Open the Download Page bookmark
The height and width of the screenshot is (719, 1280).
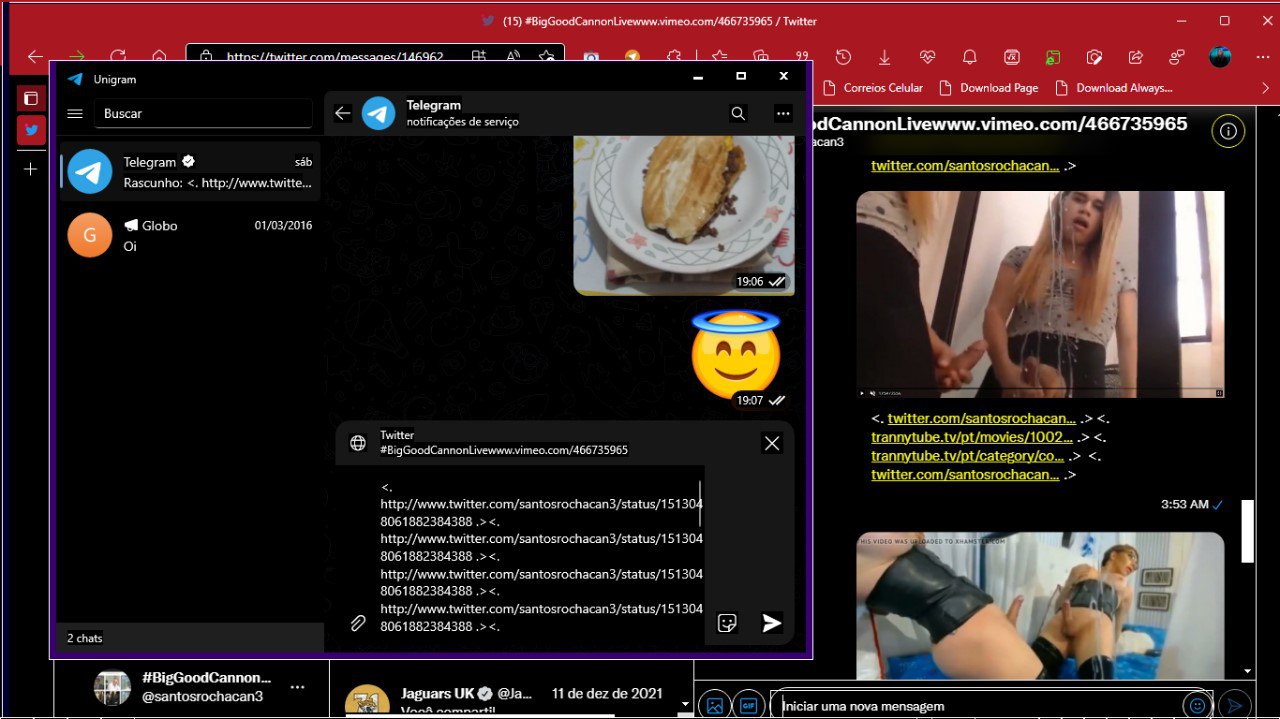tap(989, 88)
